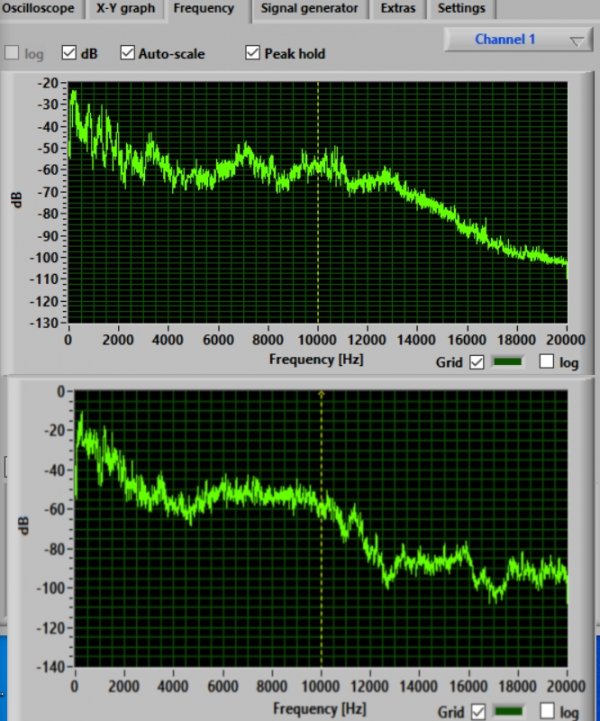
Task: Toggle the Grid checkbox under the lower graph
Action: pos(476,712)
